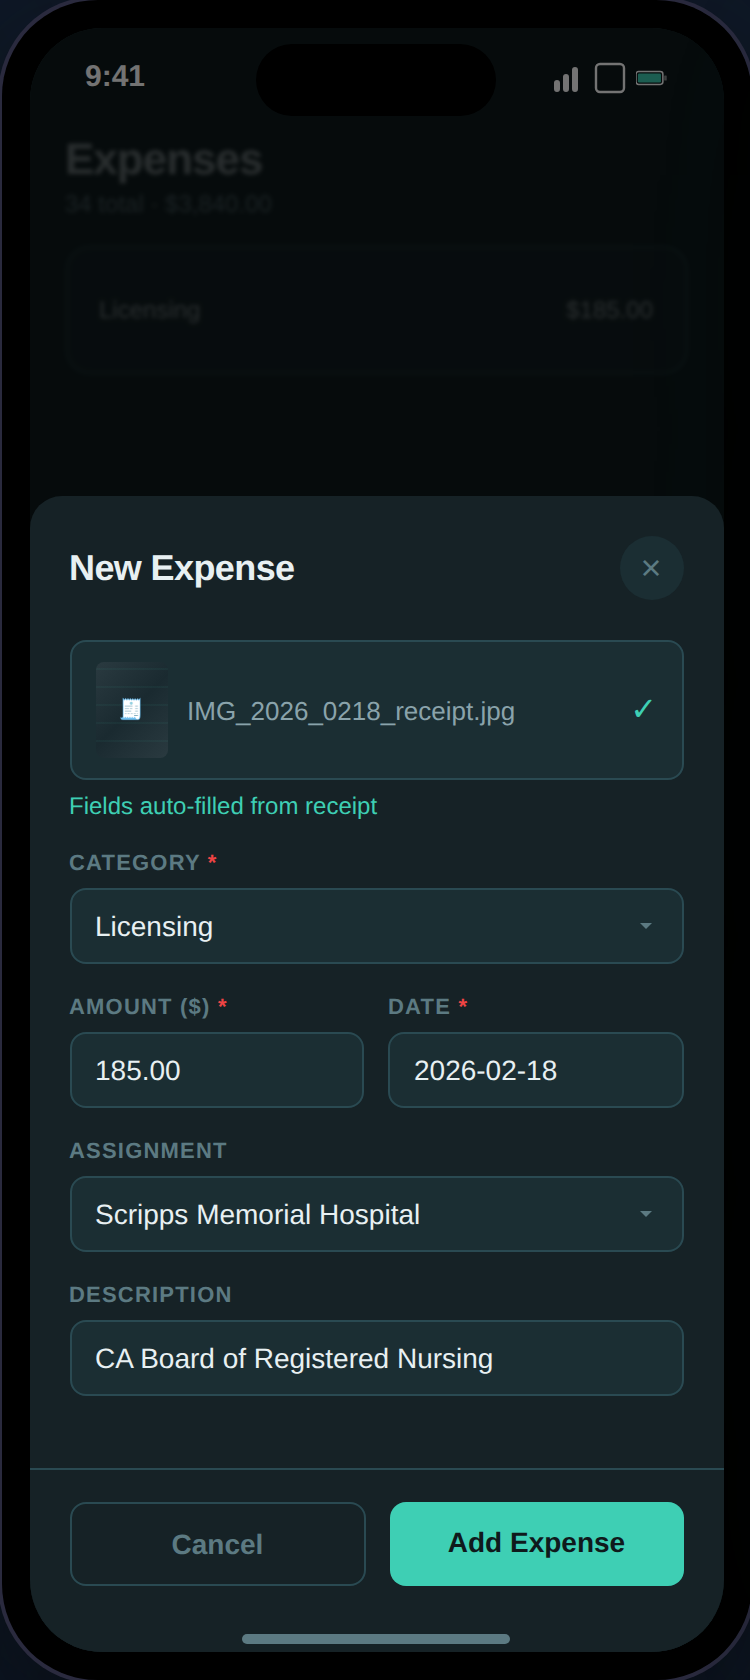Edit the CA Board of Registered Nursing description
This screenshot has width=750, height=1680.
376,1358
